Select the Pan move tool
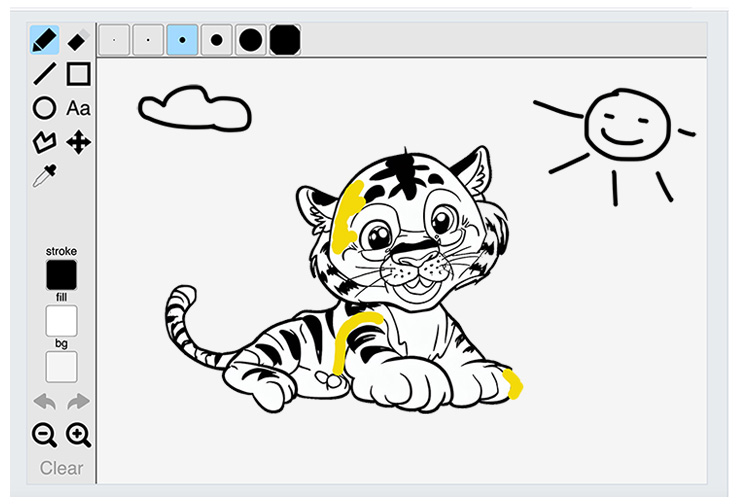Image resolution: width=740 pixels, height=504 pixels. (78, 142)
